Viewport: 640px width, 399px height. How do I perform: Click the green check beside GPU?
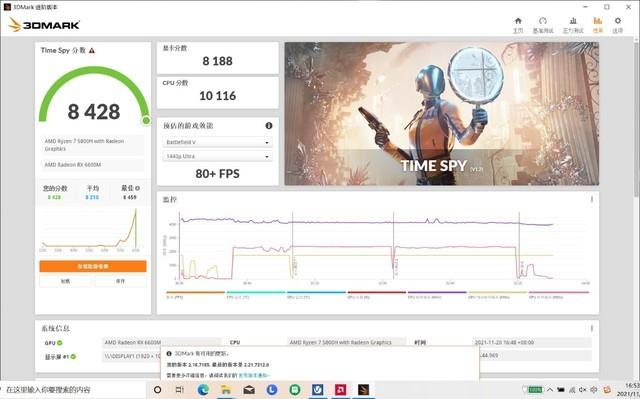[60, 343]
